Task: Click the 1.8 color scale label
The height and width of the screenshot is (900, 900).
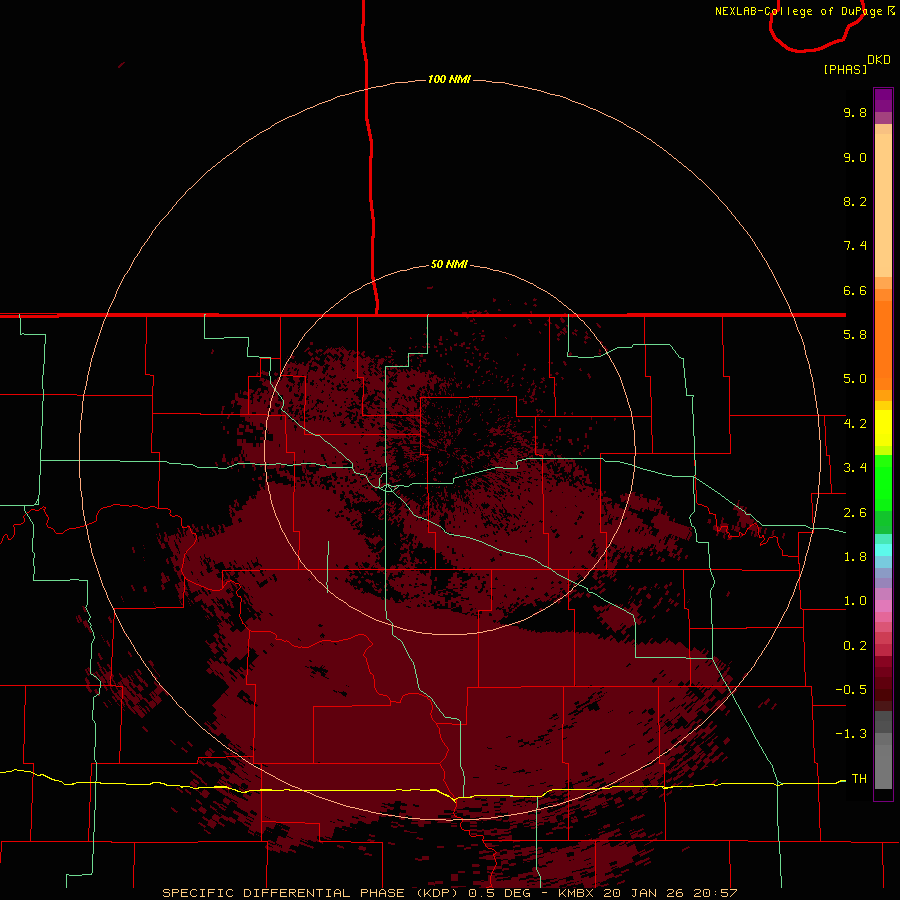Action: pos(855,557)
